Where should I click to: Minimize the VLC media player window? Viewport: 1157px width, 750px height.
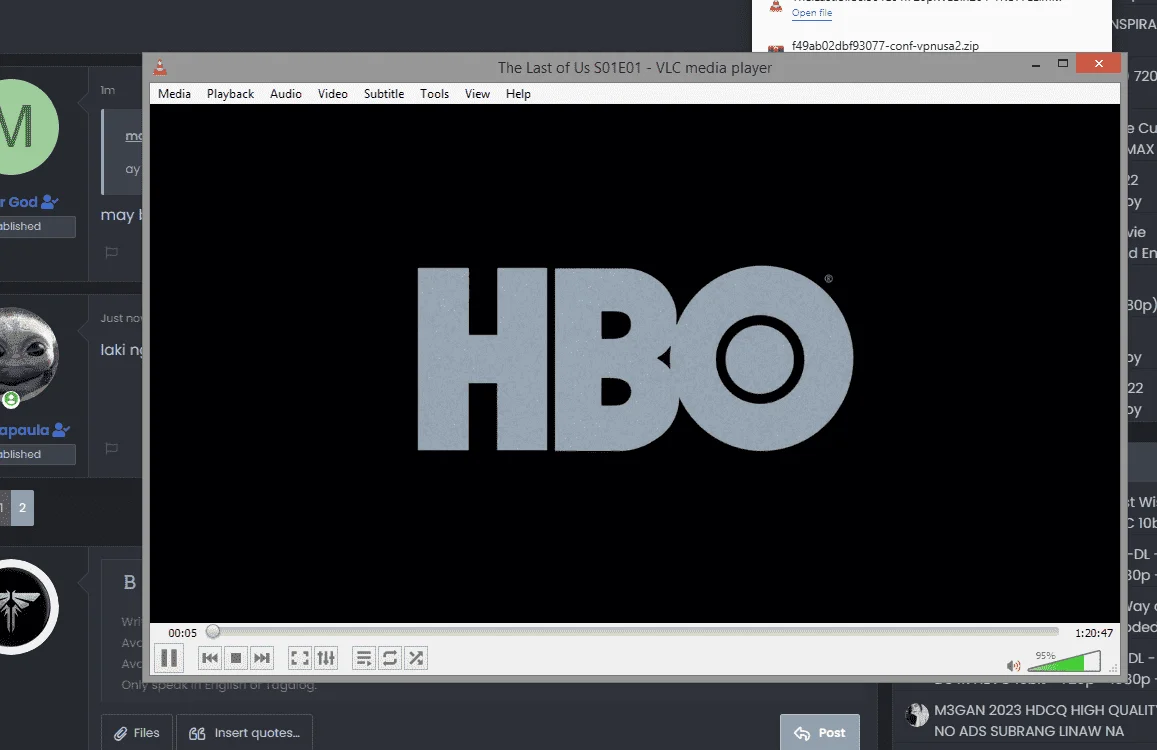(x=1036, y=65)
